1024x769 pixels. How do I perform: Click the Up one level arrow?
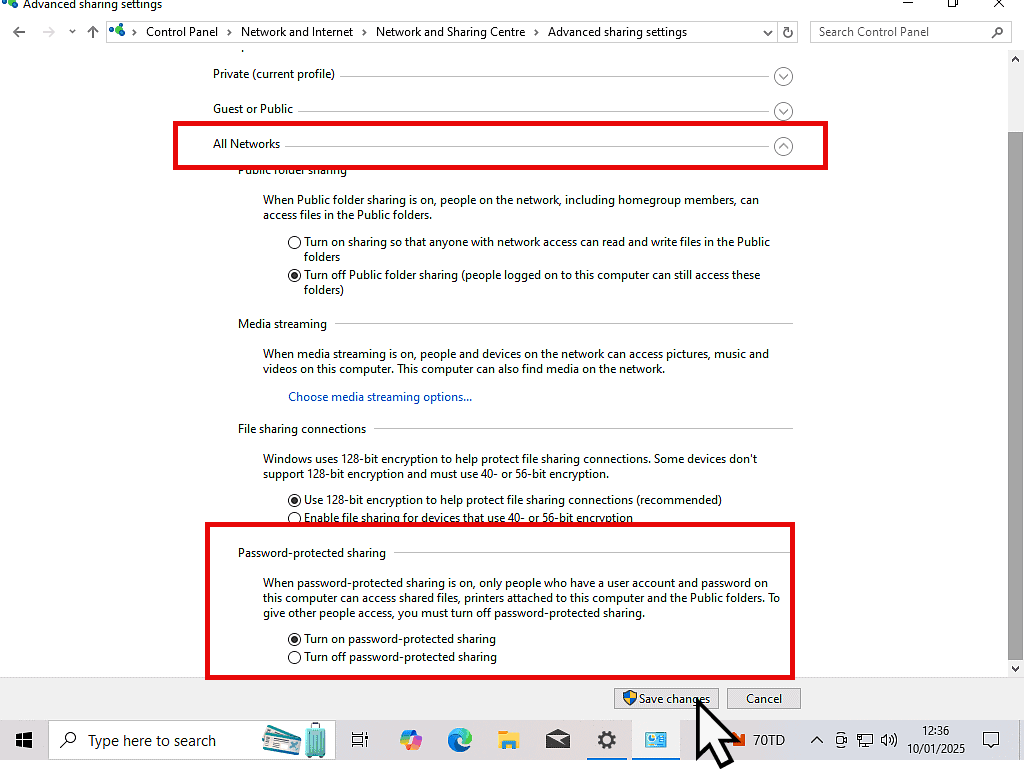coord(93,32)
